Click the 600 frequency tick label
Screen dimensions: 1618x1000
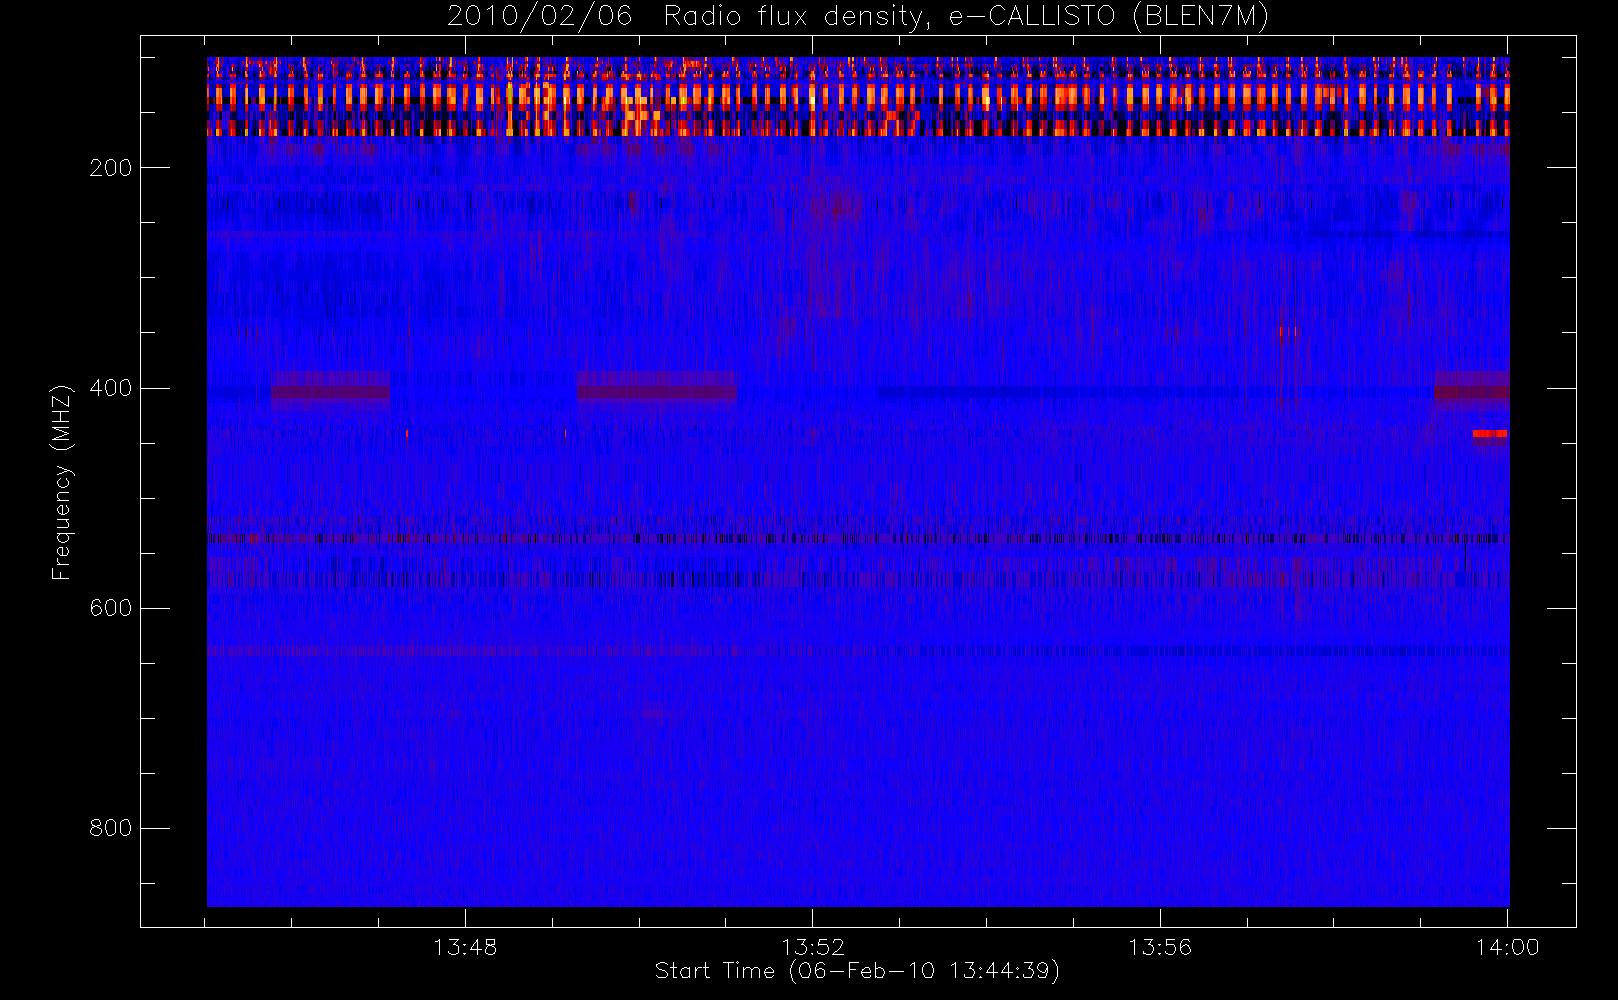(111, 608)
